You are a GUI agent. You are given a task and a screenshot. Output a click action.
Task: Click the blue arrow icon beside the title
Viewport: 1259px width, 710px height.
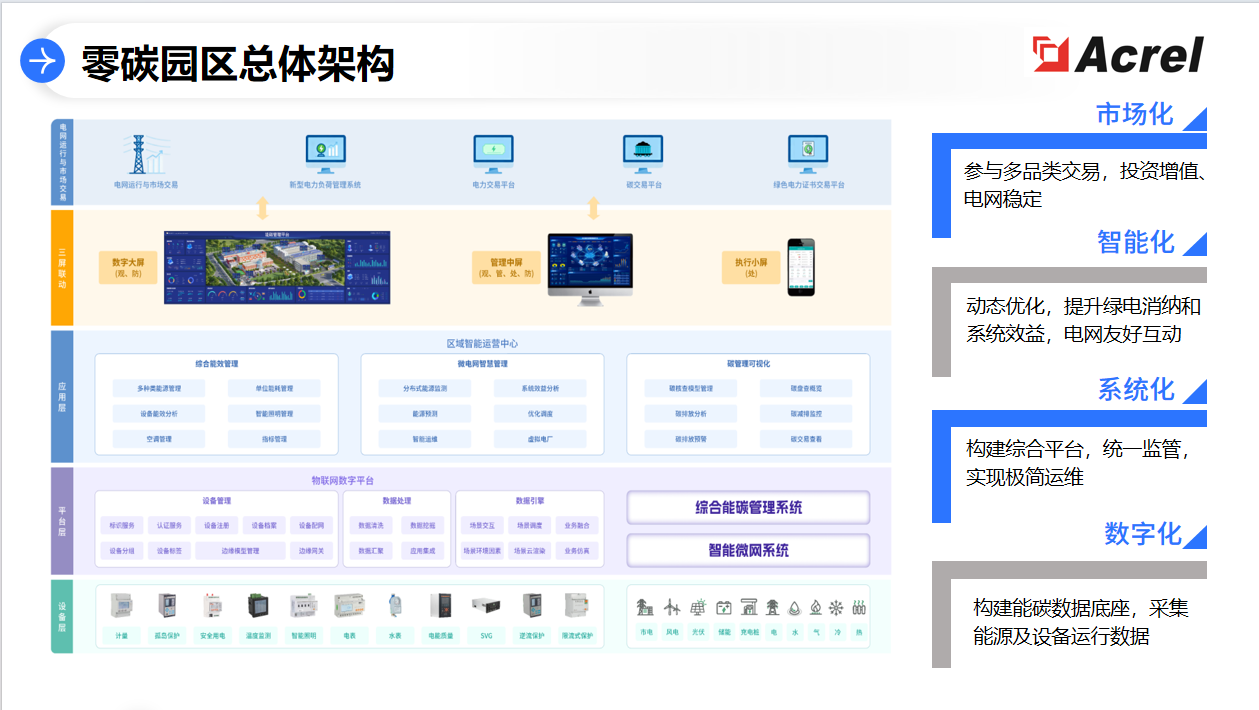point(42,62)
